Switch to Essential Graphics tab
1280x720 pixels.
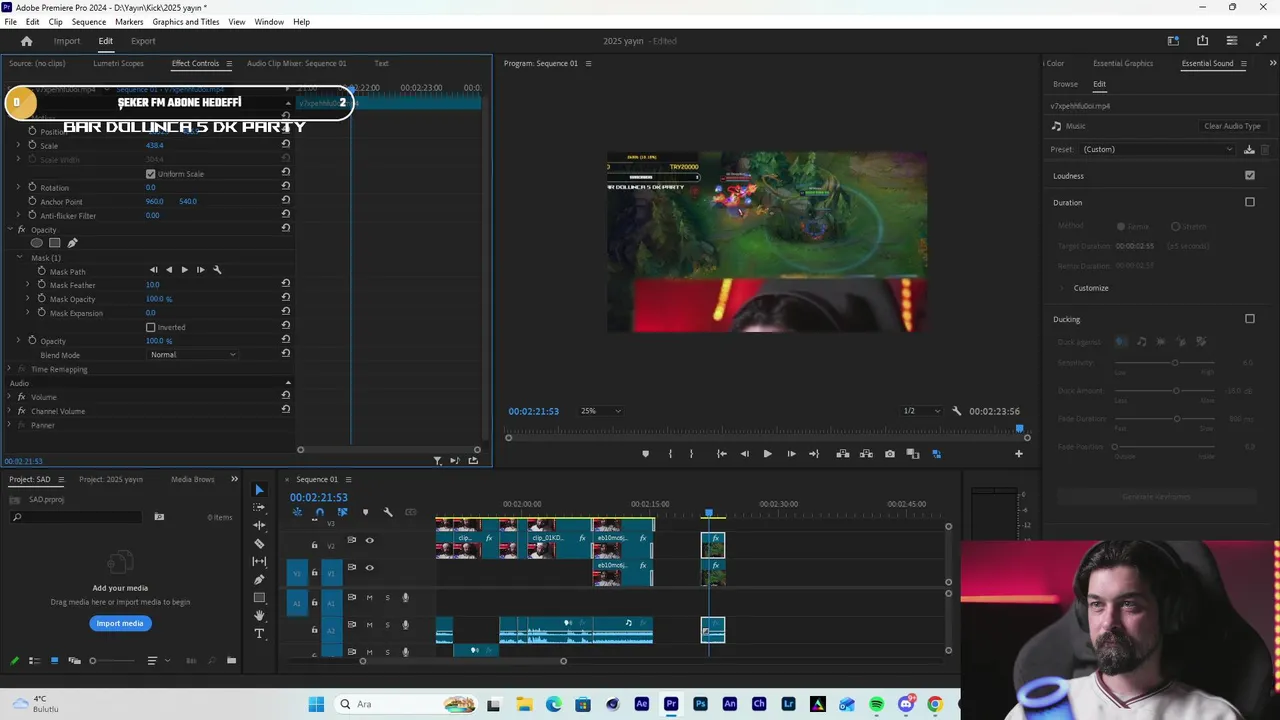[1123, 63]
